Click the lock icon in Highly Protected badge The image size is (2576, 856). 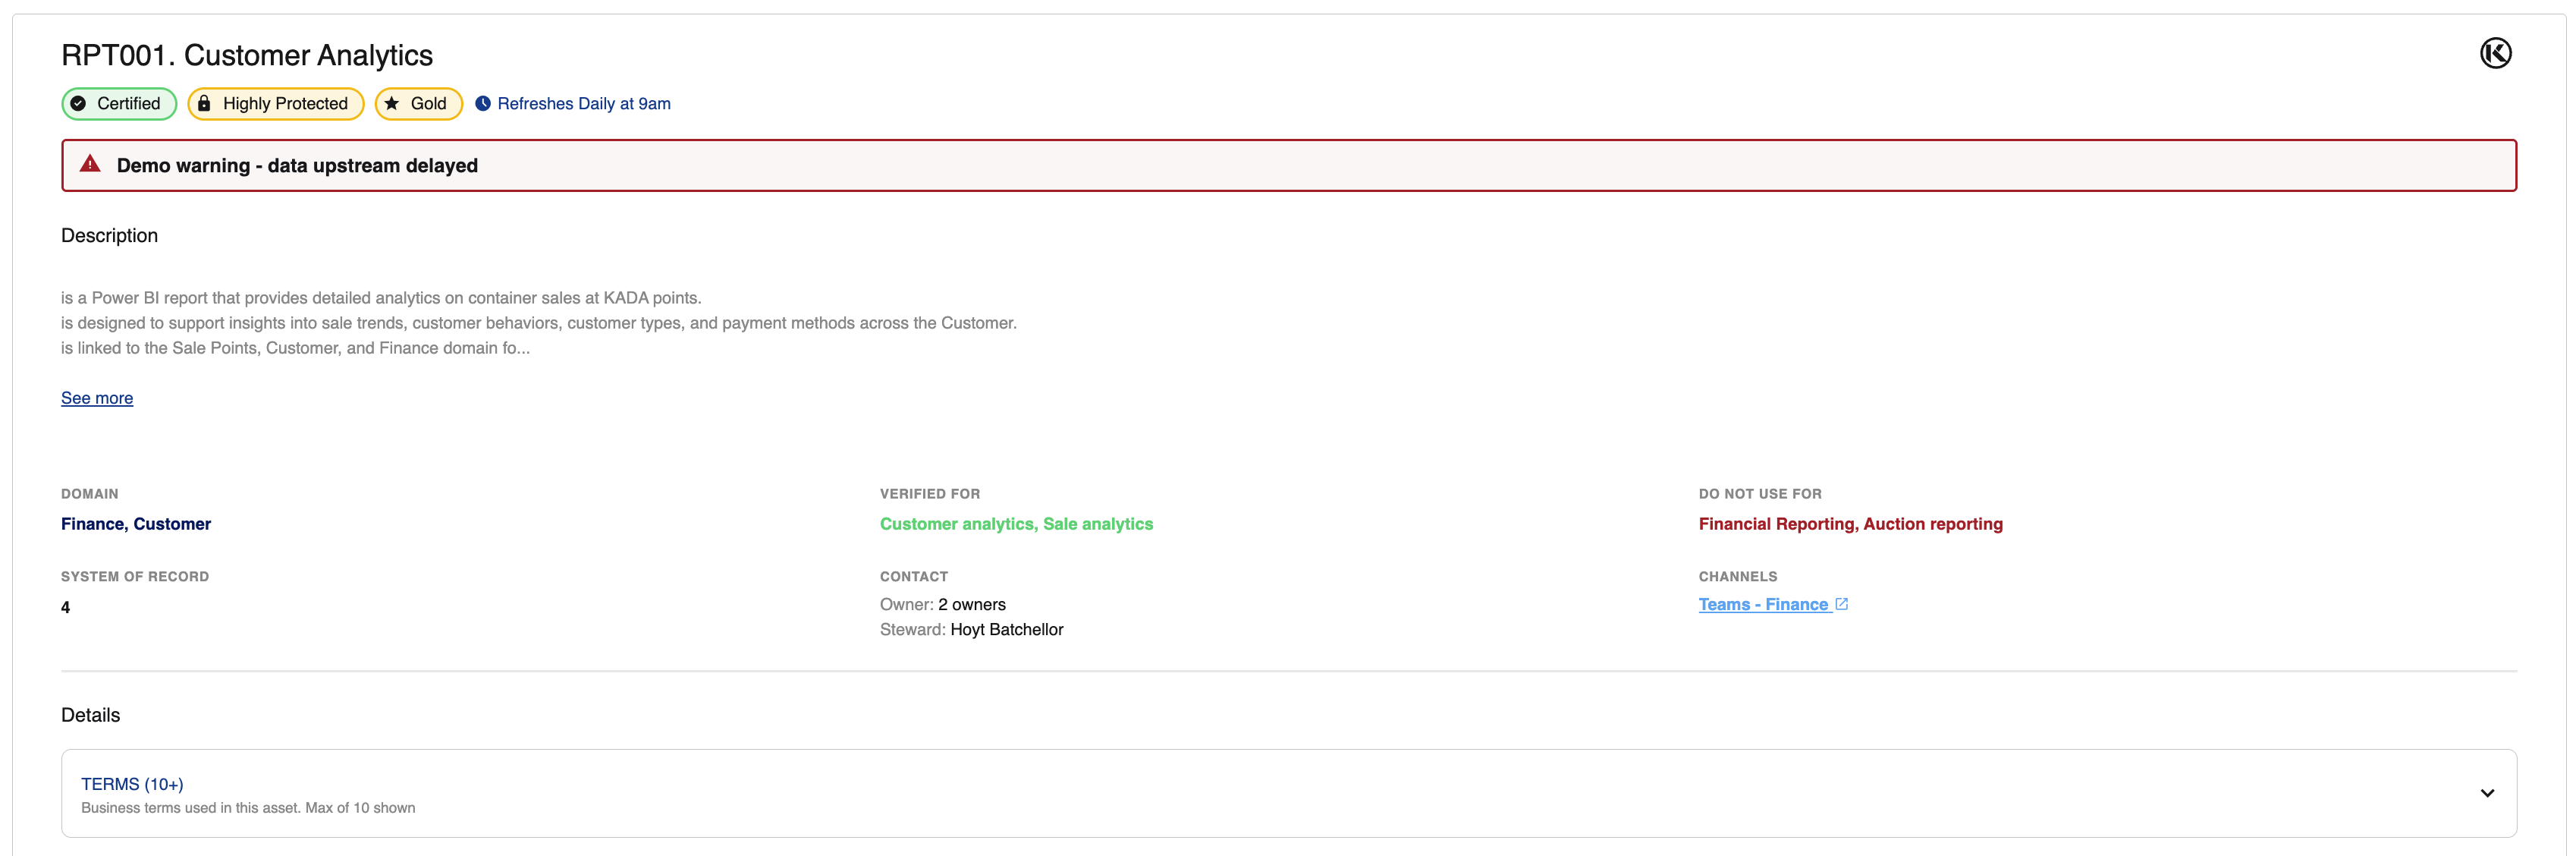204,103
